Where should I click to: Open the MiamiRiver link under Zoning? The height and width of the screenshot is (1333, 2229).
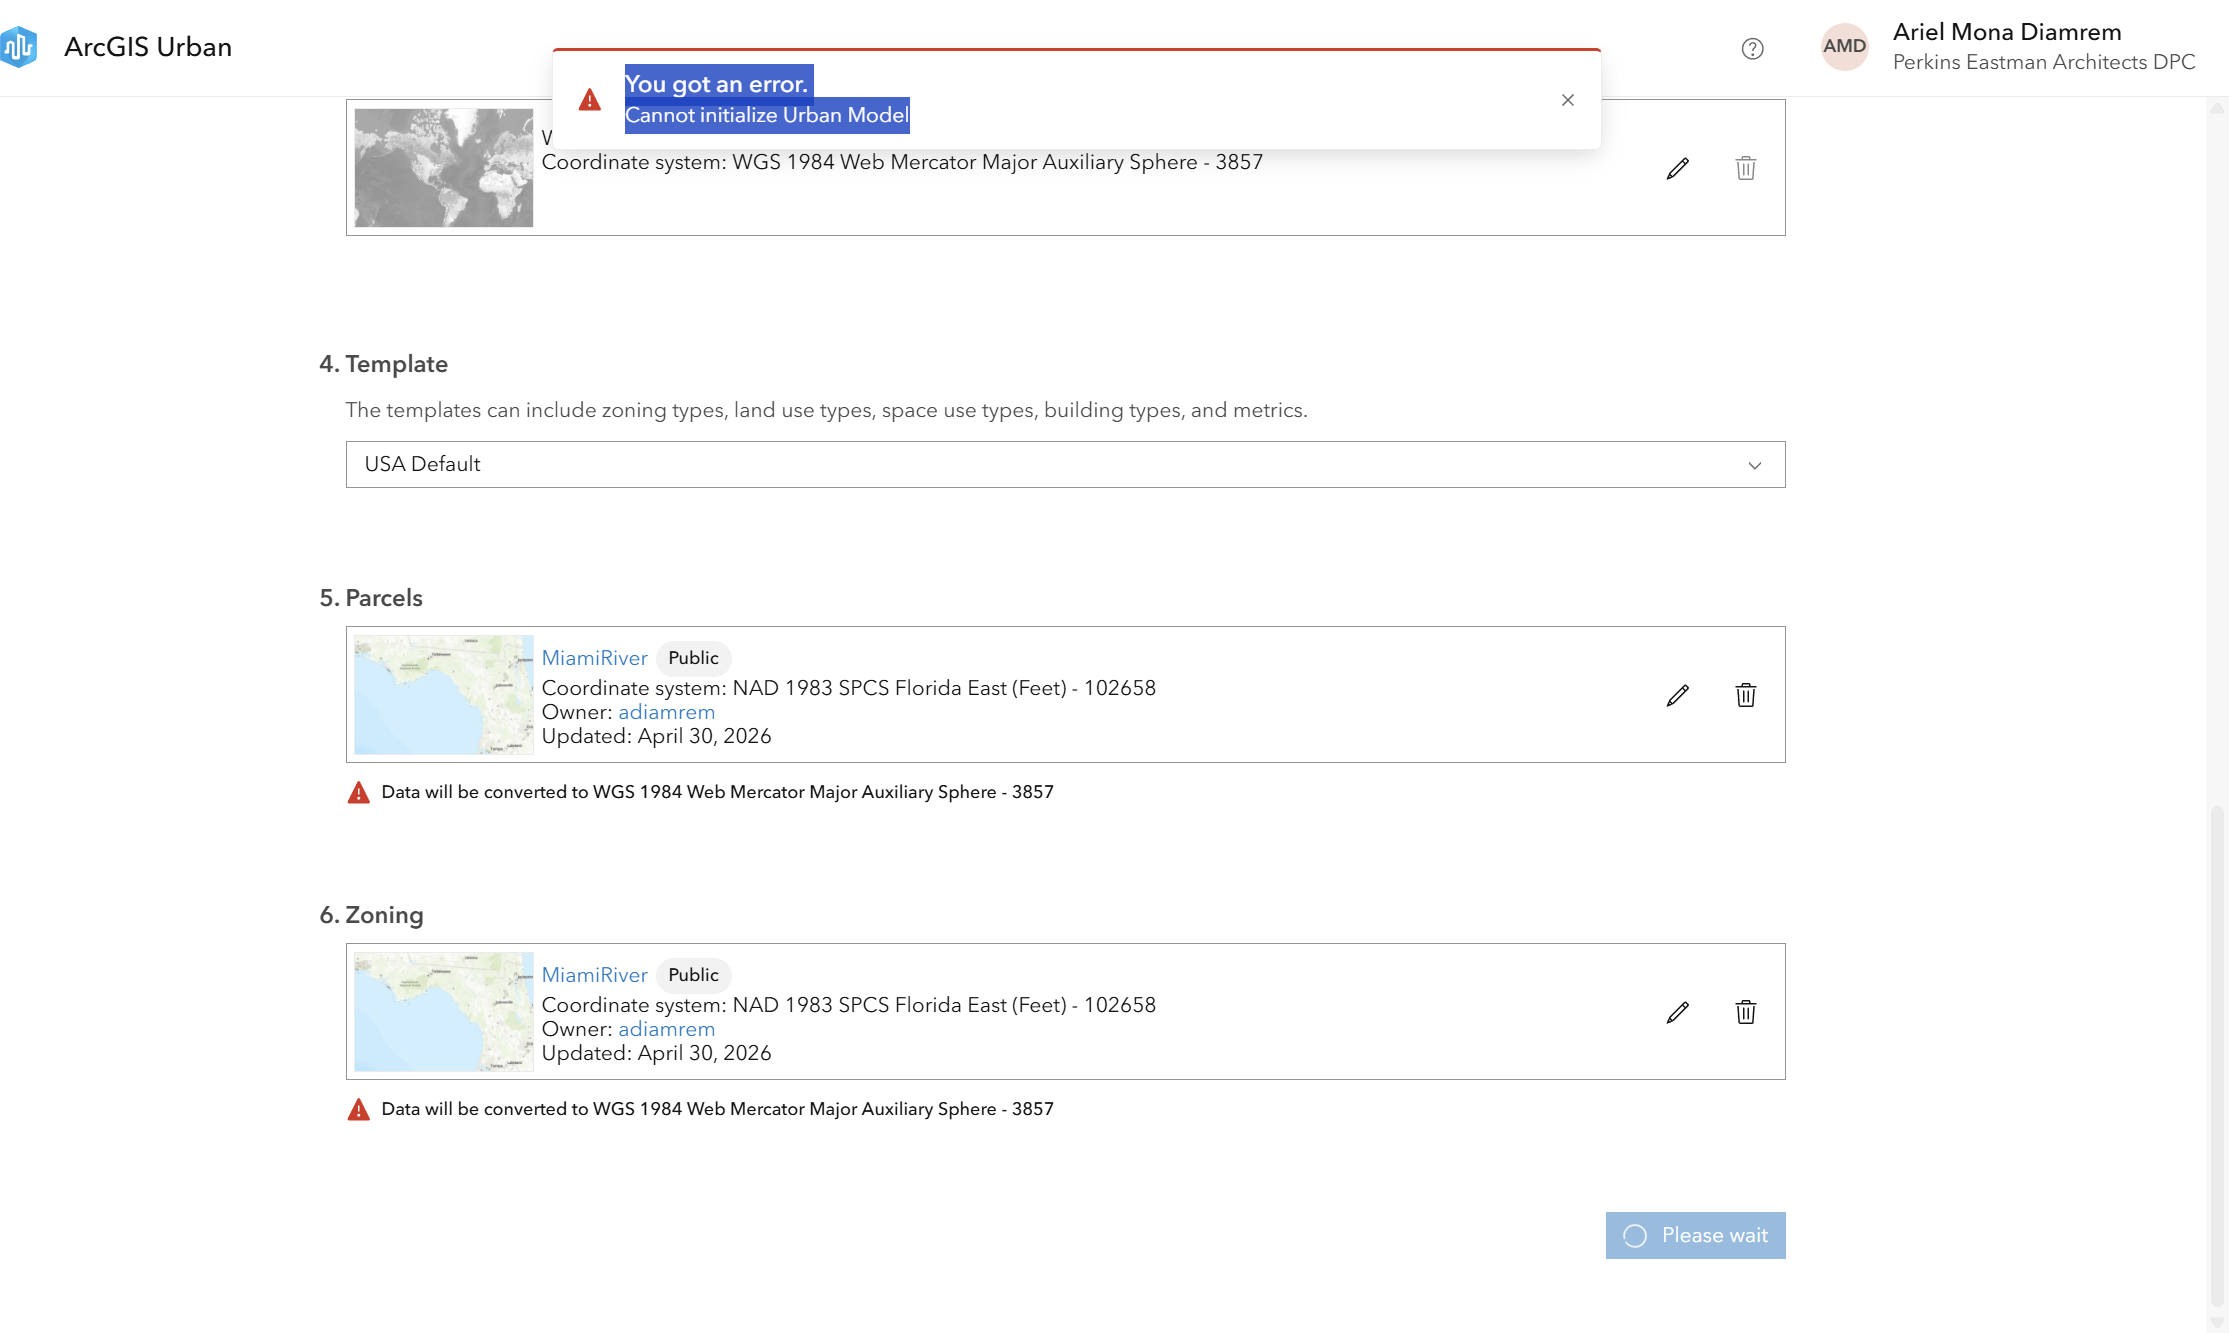pyautogui.click(x=594, y=975)
